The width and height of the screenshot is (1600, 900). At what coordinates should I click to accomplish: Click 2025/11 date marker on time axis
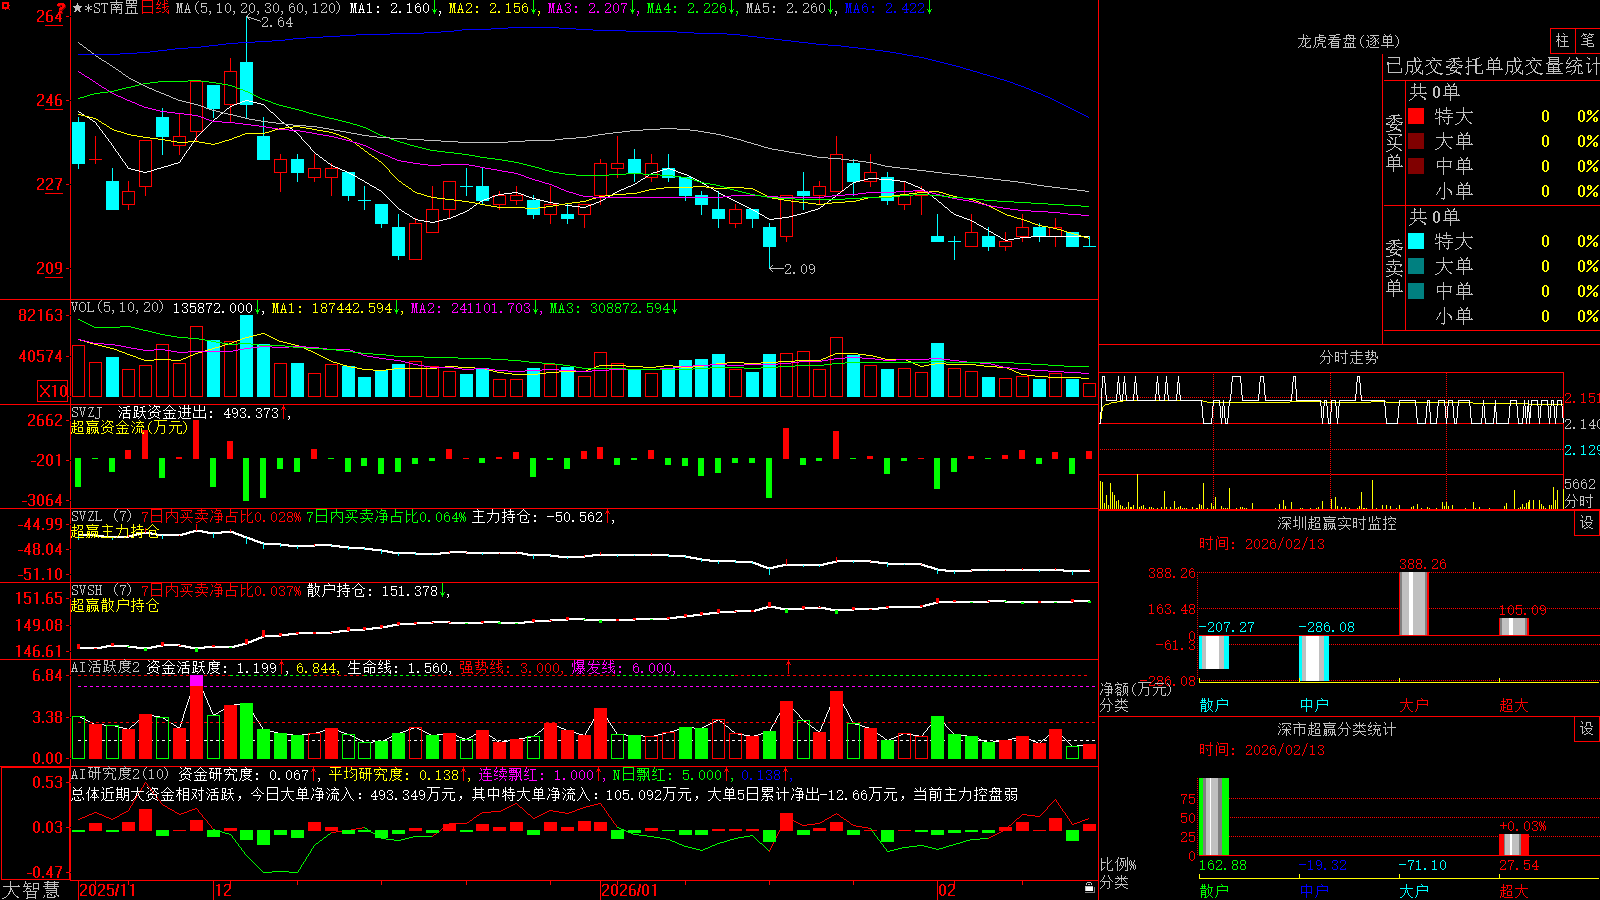click(107, 890)
